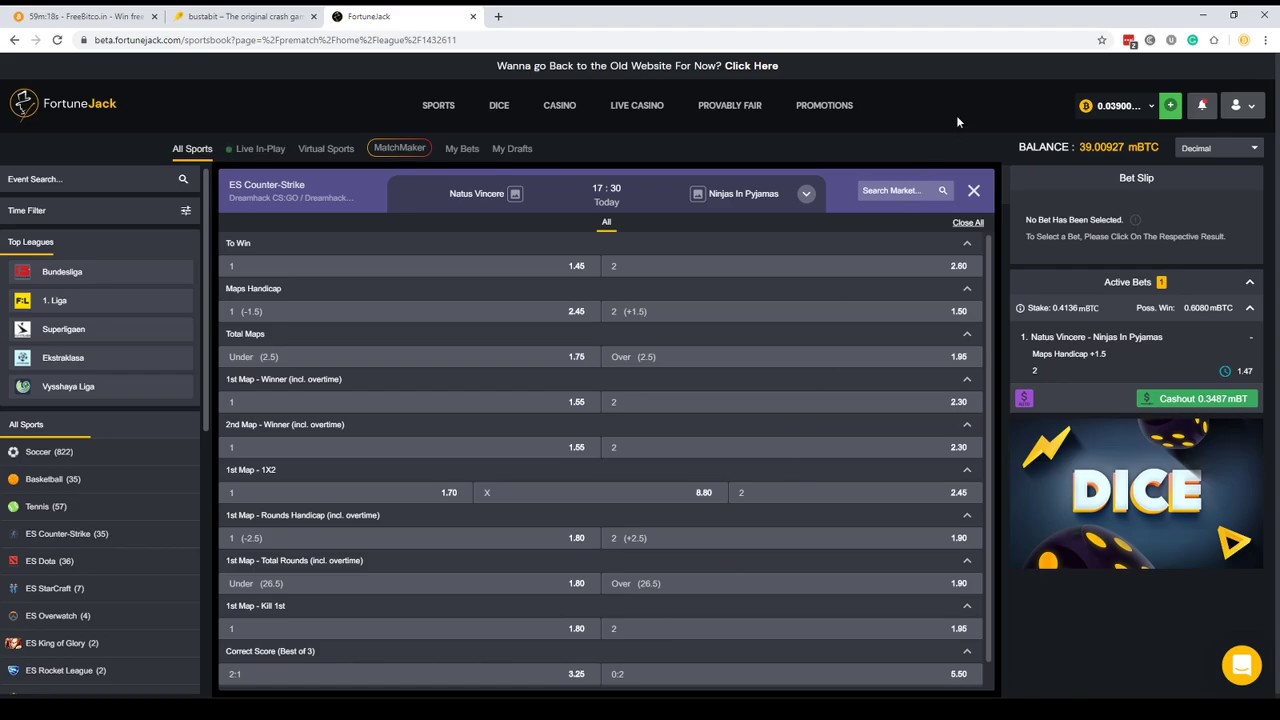Collapse 2nd Map - Winner market
This screenshot has width=1280, height=720.
pyautogui.click(x=967, y=424)
